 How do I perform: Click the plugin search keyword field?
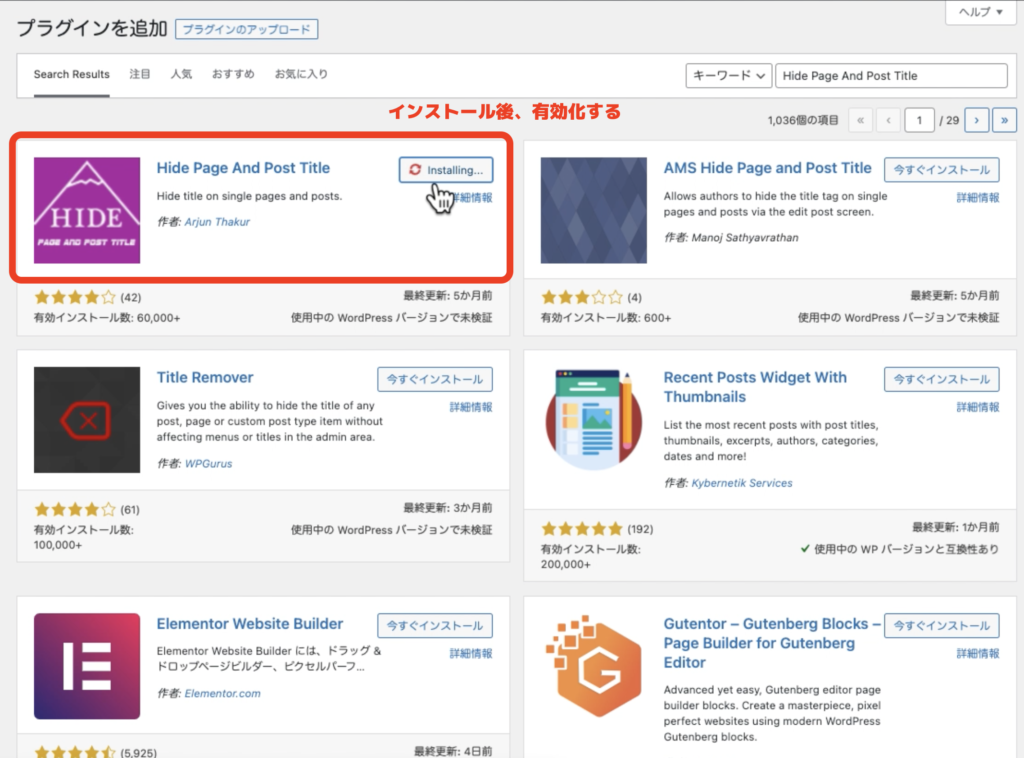[x=891, y=76]
